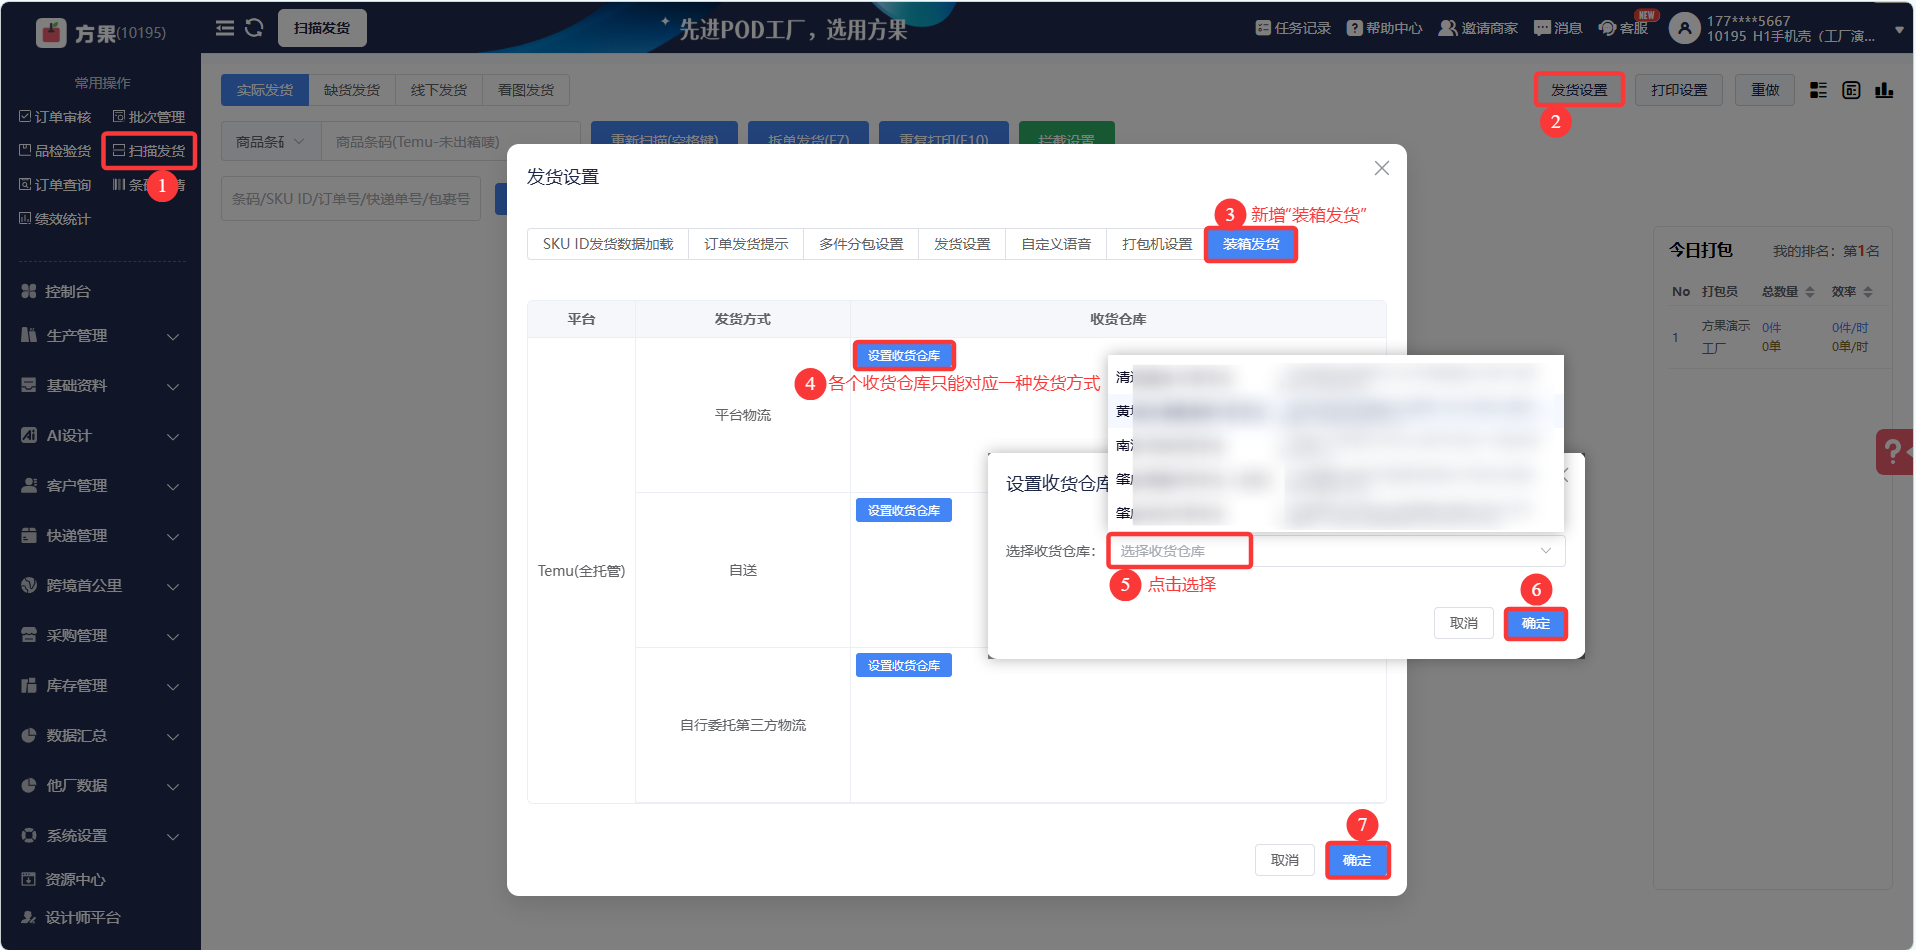Open 打印设置 print settings

click(x=1679, y=90)
